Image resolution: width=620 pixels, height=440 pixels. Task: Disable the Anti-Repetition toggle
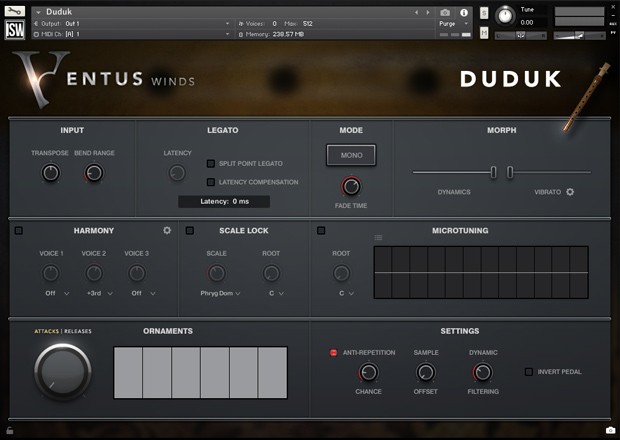click(333, 353)
